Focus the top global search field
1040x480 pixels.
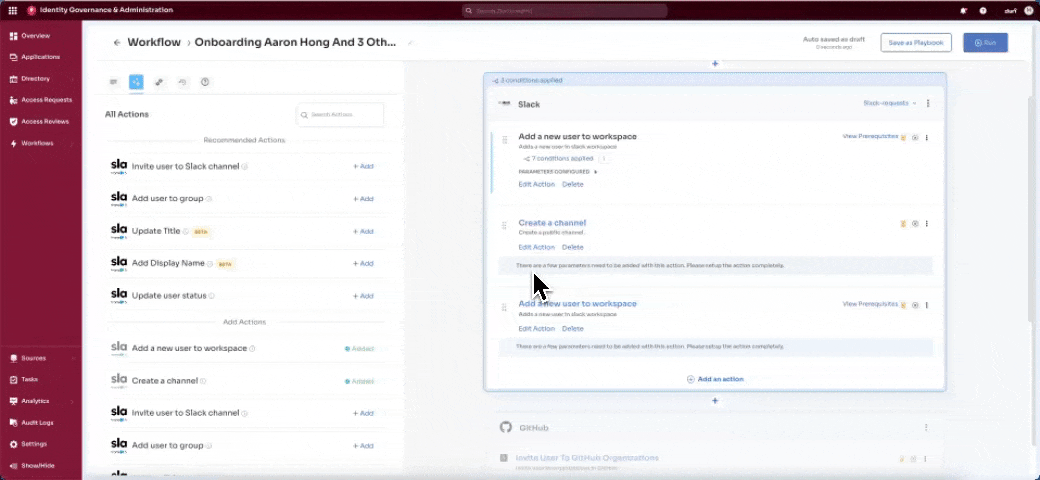pos(564,11)
